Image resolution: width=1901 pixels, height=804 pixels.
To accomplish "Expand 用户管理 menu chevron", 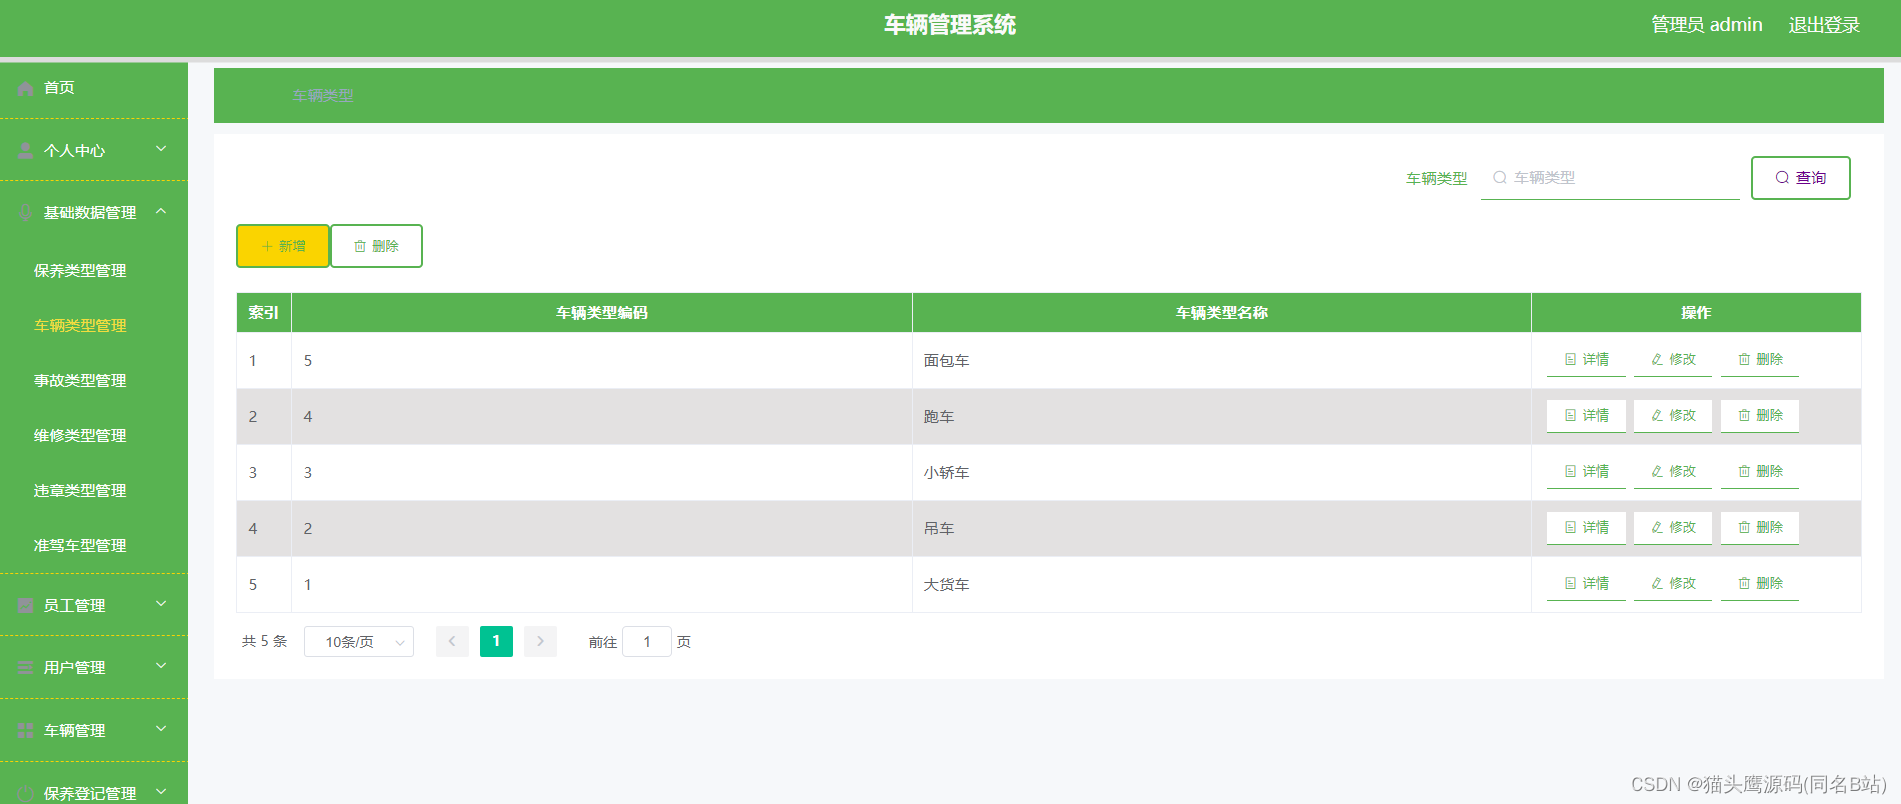I will pos(161,666).
